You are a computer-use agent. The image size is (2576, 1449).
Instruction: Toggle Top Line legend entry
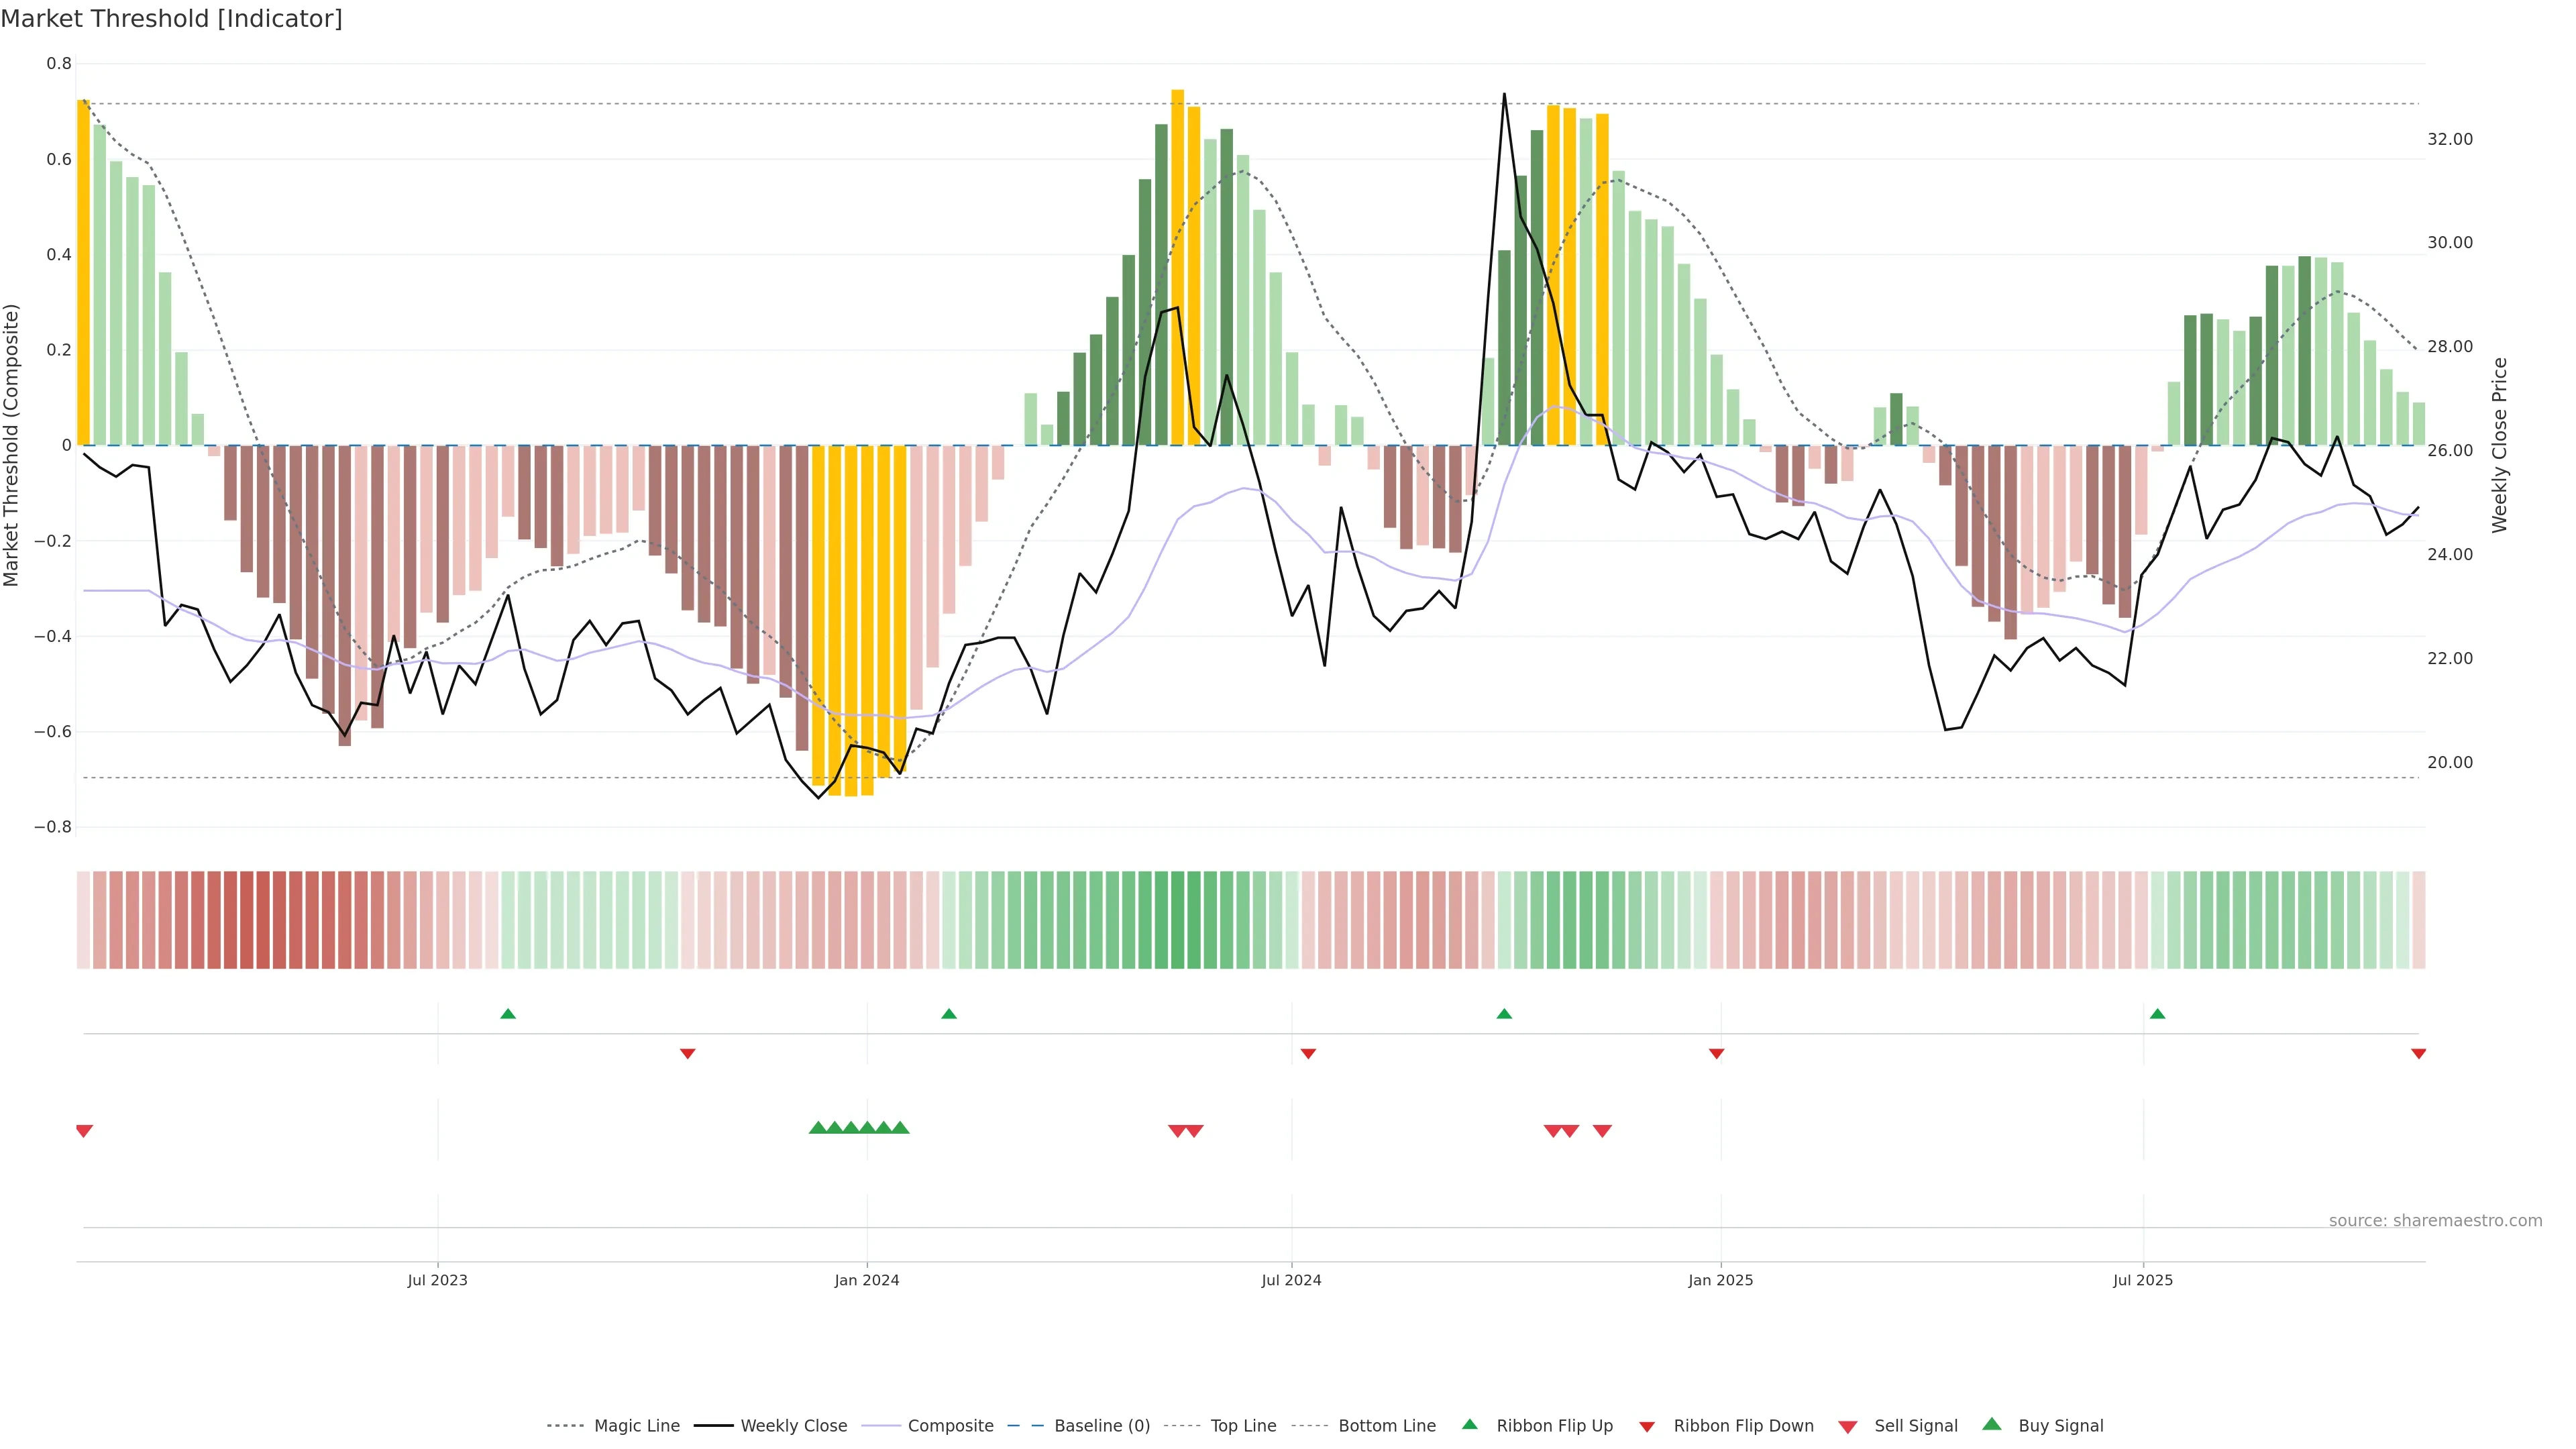click(x=1243, y=1426)
